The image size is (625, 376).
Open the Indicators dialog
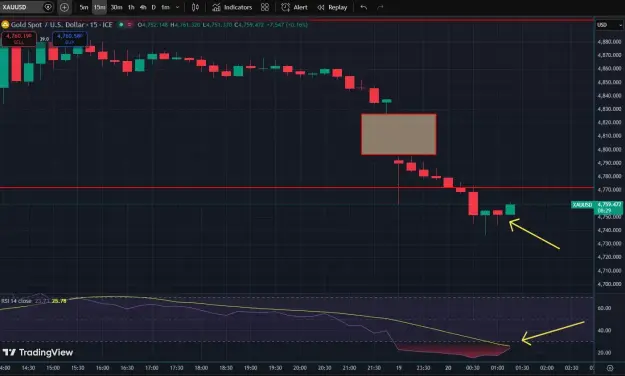tap(232, 7)
